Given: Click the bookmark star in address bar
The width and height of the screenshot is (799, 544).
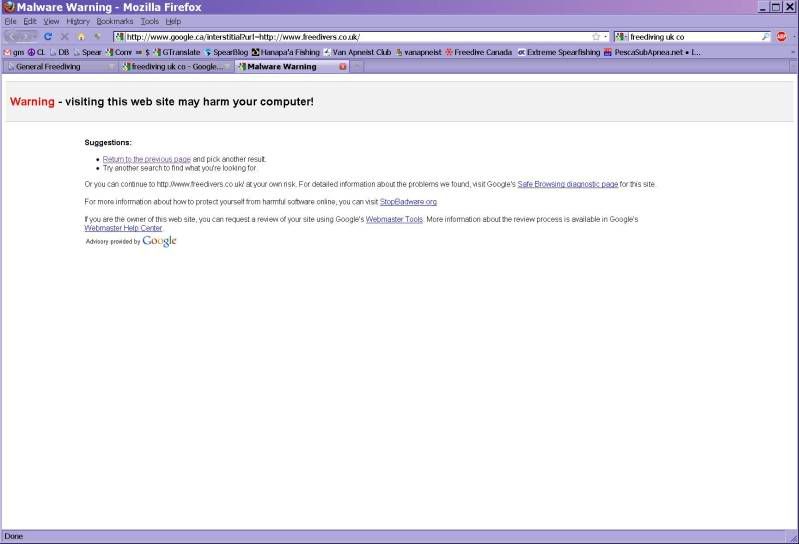Looking at the screenshot, I should click(596, 37).
